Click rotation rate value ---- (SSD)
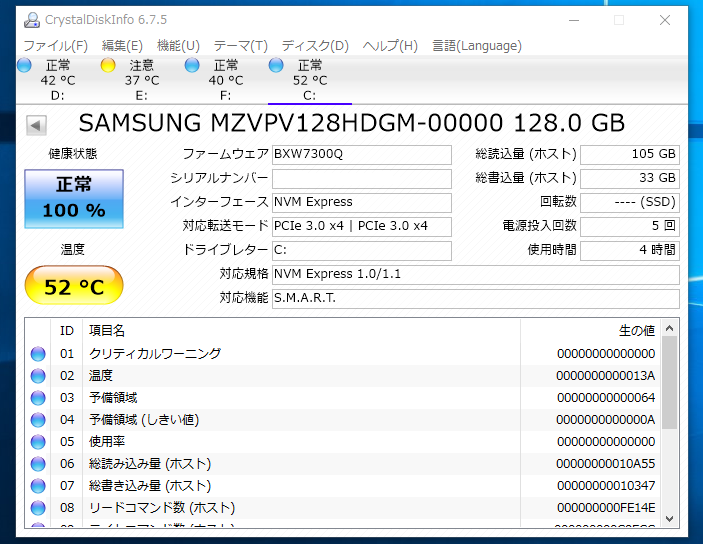The height and width of the screenshot is (544, 703). [x=630, y=202]
